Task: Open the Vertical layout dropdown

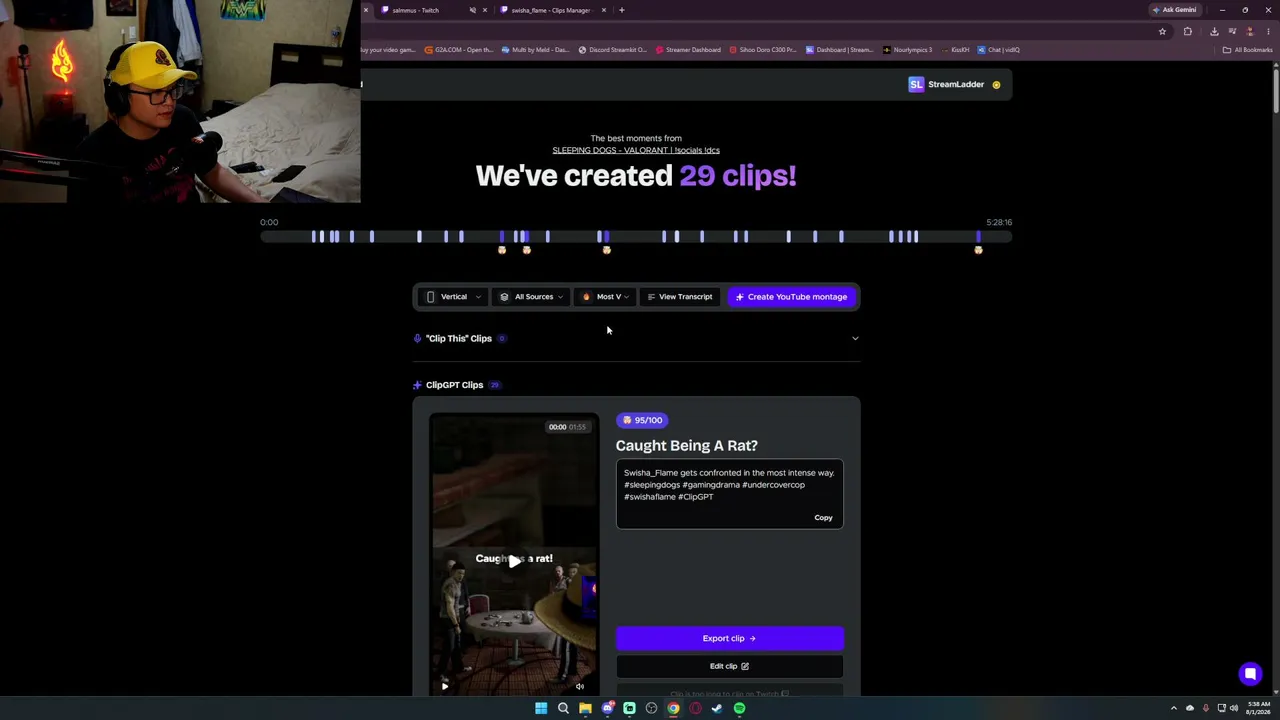Action: (x=454, y=297)
